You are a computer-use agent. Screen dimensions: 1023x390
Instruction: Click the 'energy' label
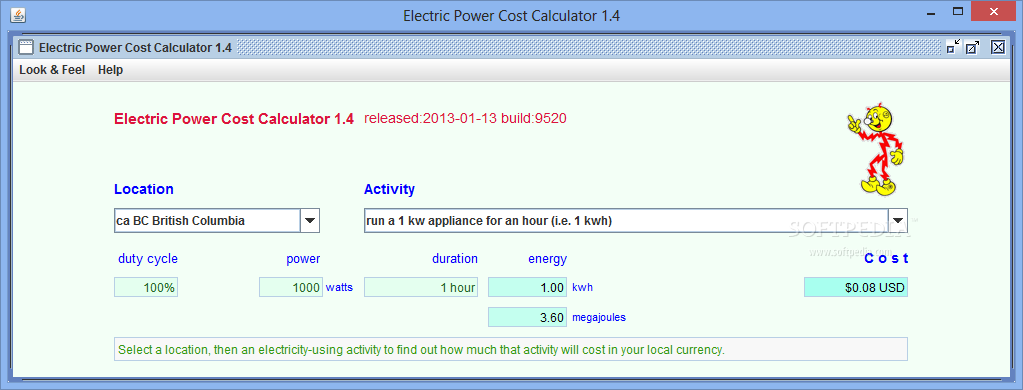click(547, 259)
